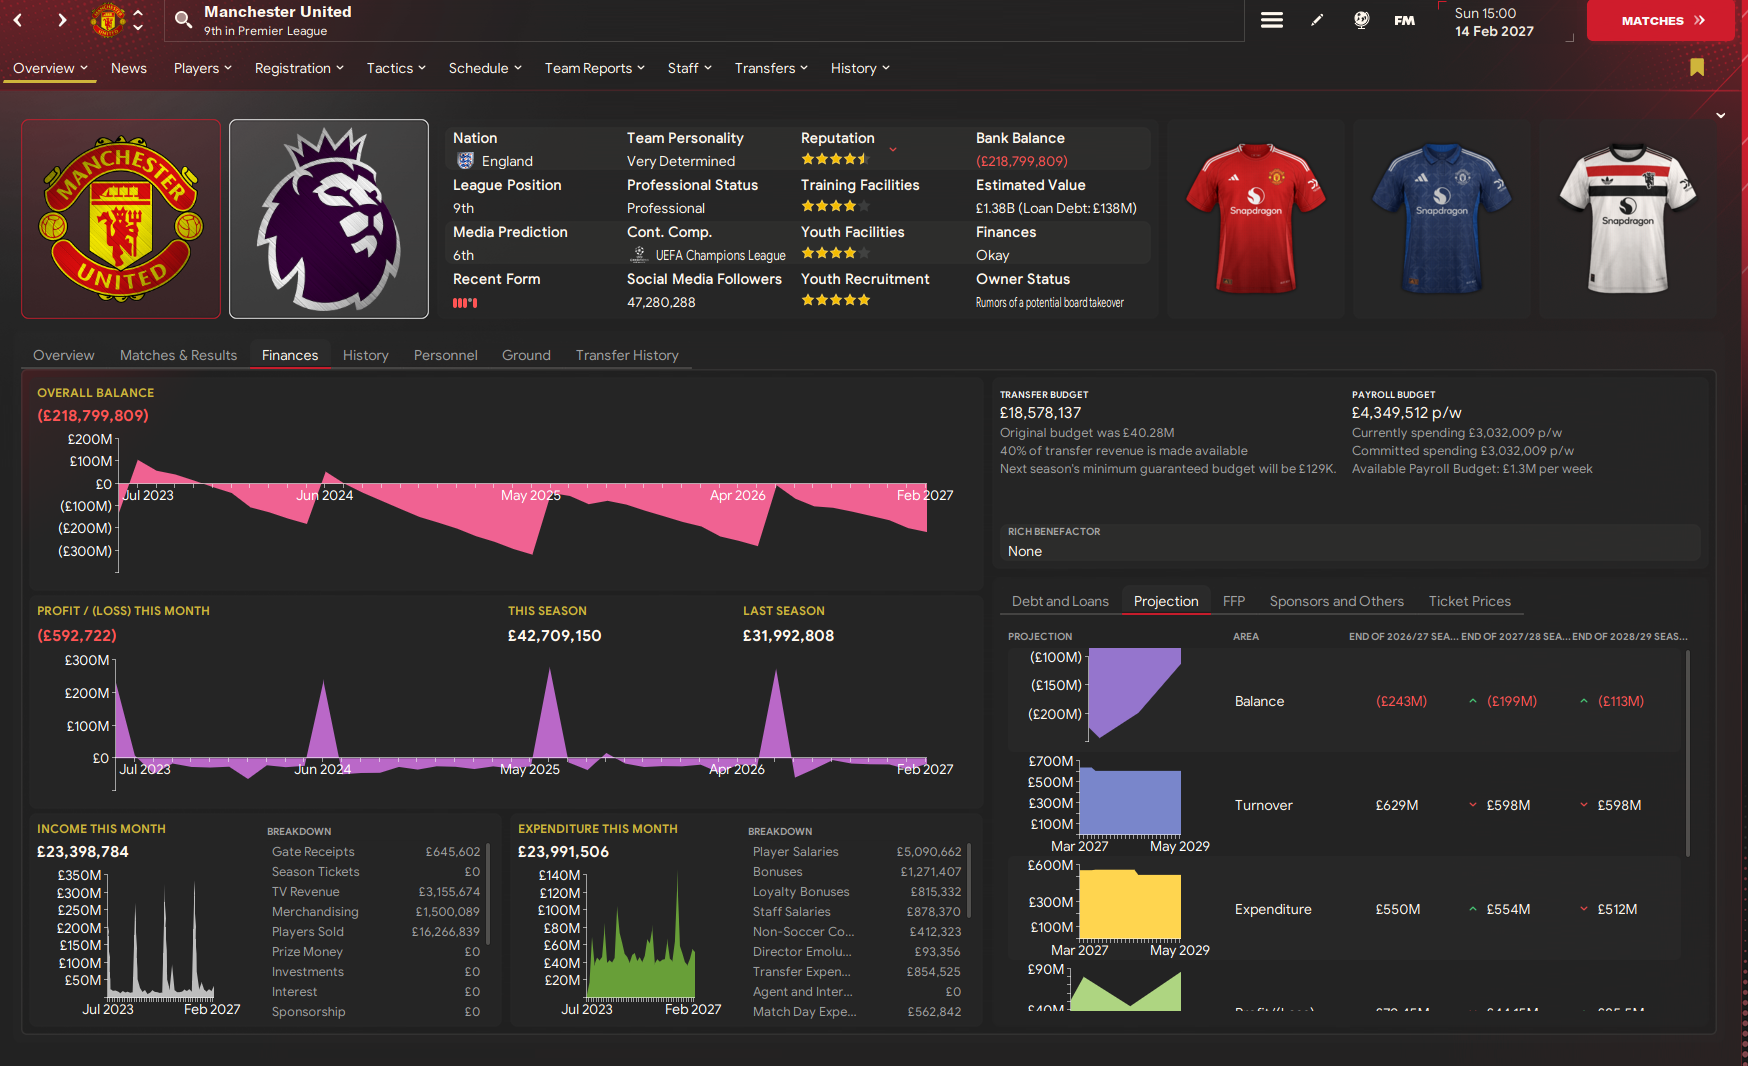Open the News menu item
Screen dimensions: 1748x1066
[129, 68]
